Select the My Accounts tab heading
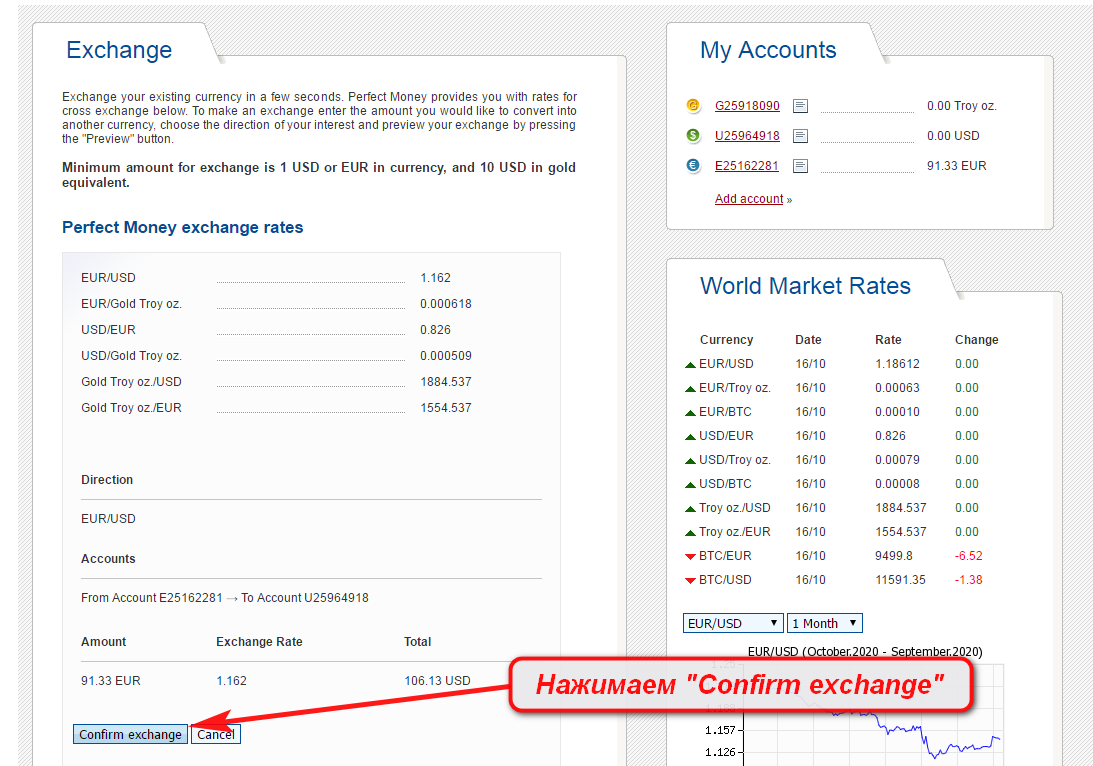Screen dimensions: 1093x766 coord(768,50)
